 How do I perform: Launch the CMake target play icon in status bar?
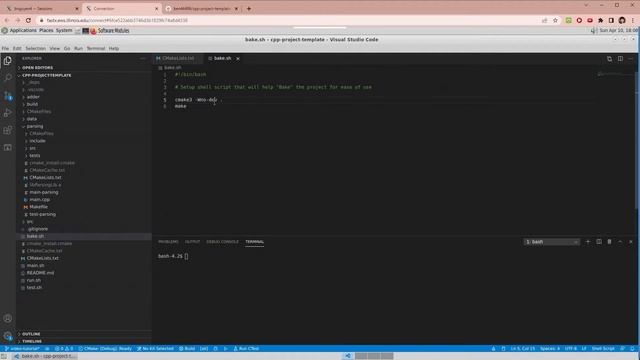[225, 349]
